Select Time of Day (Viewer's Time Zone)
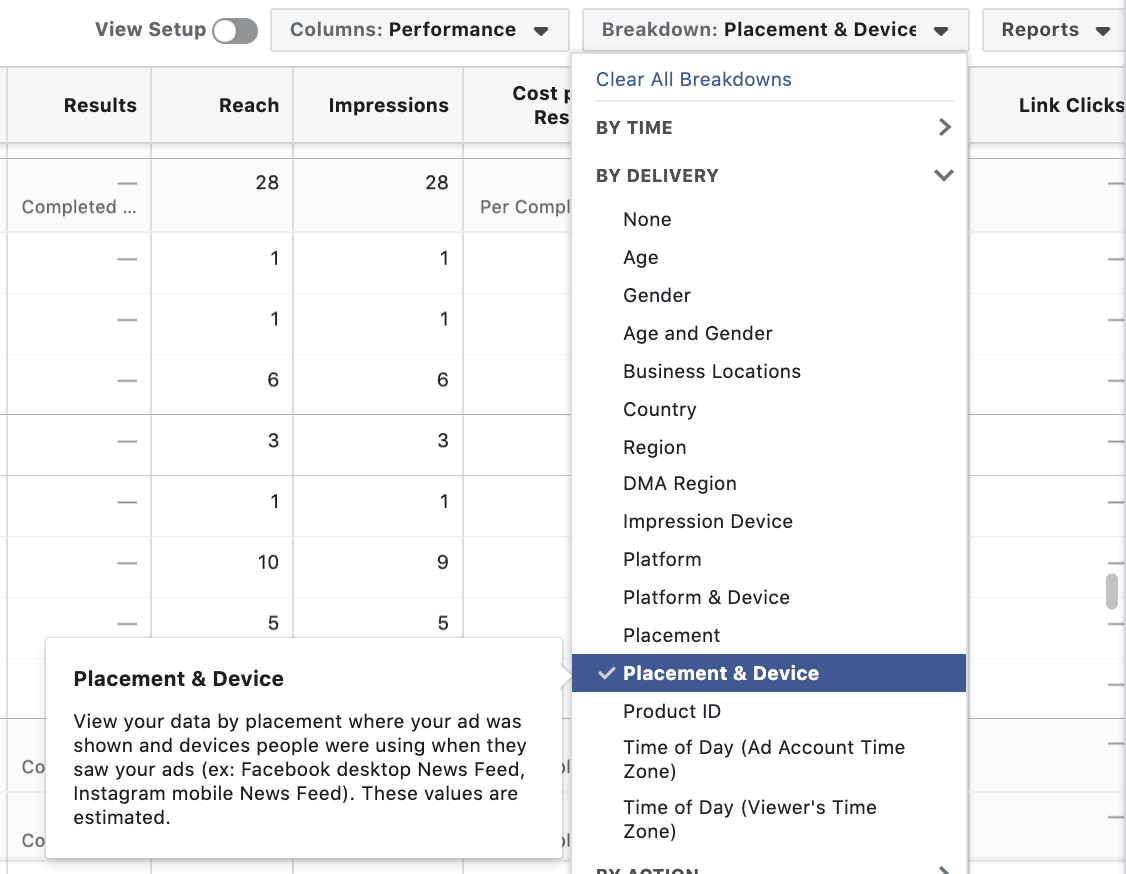1126x874 pixels. coord(750,819)
